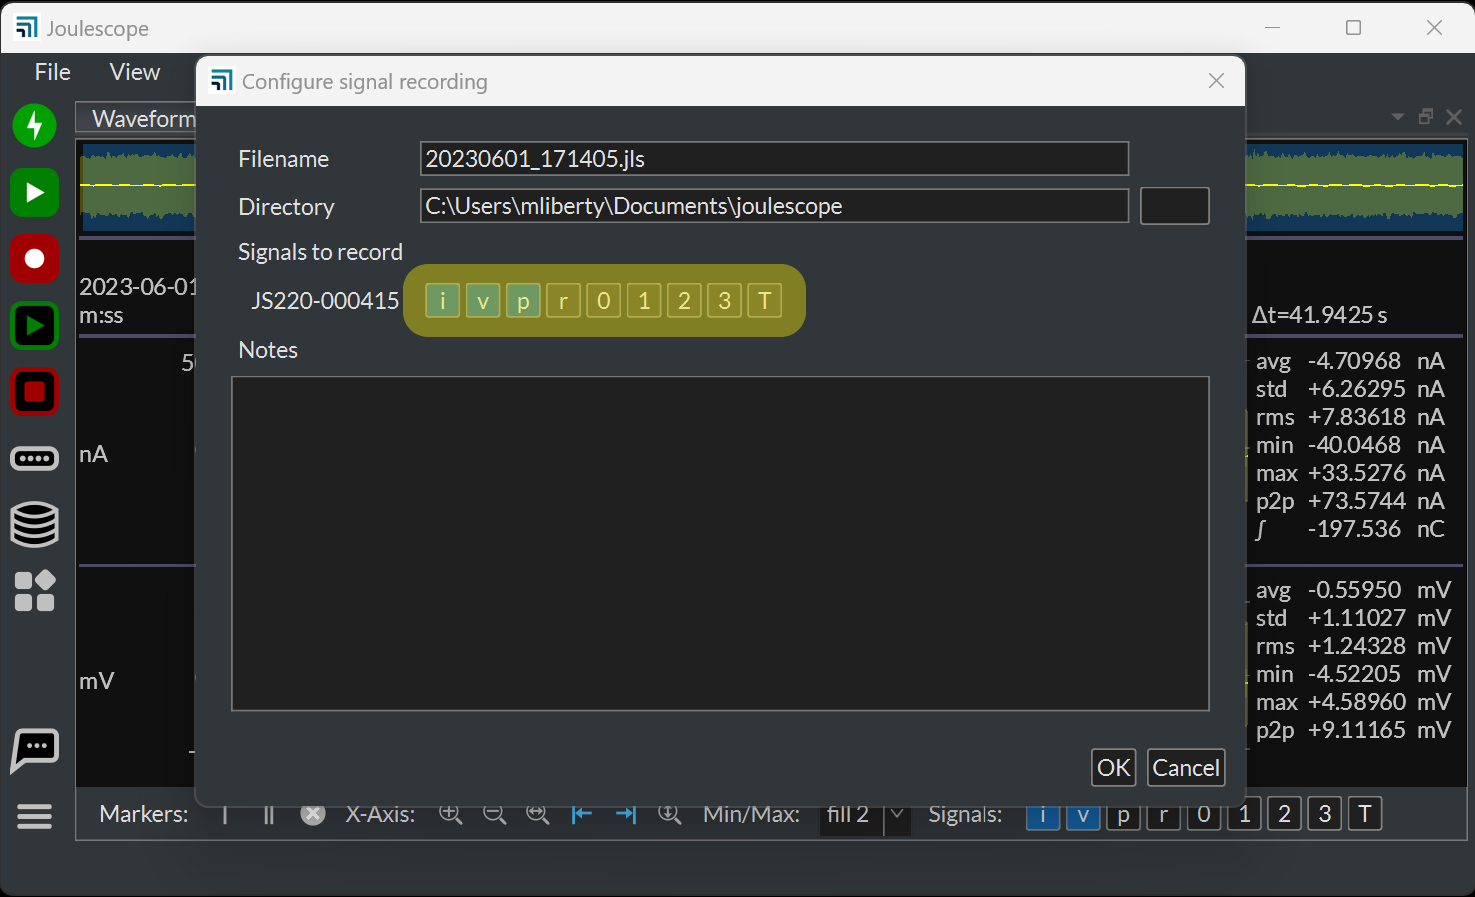The image size is (1475, 897).
Task: Open the help speech-bubble icon
Action: pos(35,750)
